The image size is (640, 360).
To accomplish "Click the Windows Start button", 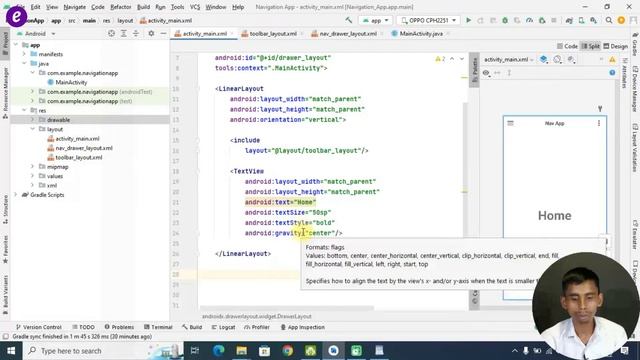I will (x=11, y=351).
